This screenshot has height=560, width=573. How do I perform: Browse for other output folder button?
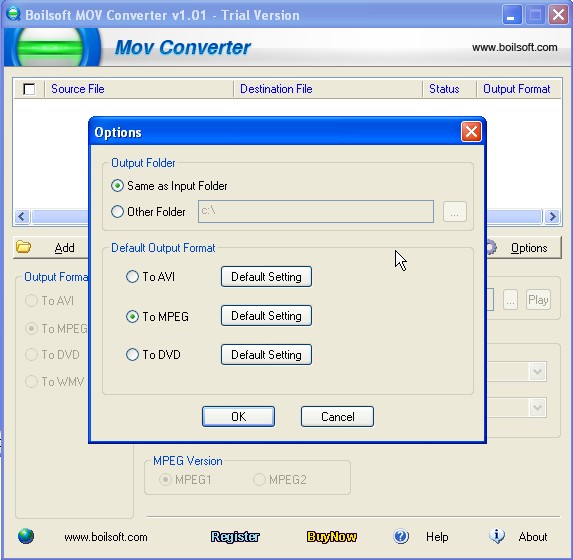455,211
